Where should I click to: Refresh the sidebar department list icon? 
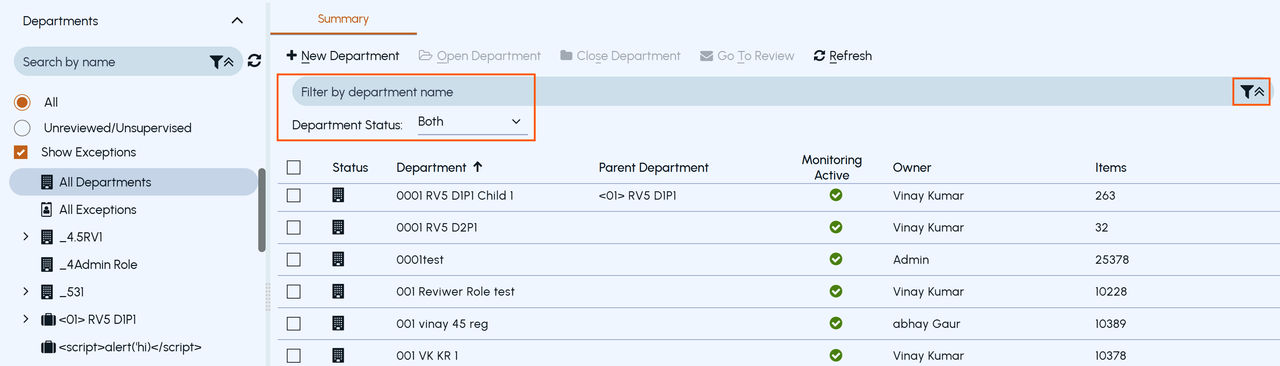(254, 61)
